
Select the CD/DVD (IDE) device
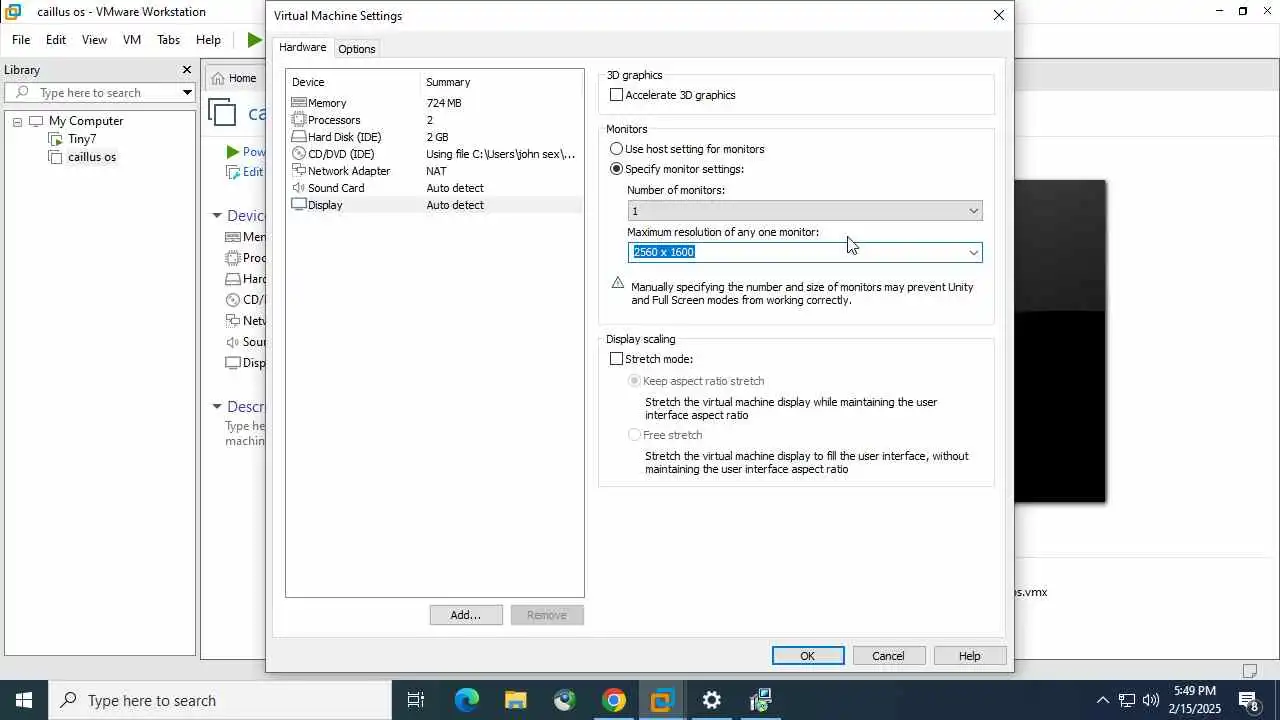point(434,154)
